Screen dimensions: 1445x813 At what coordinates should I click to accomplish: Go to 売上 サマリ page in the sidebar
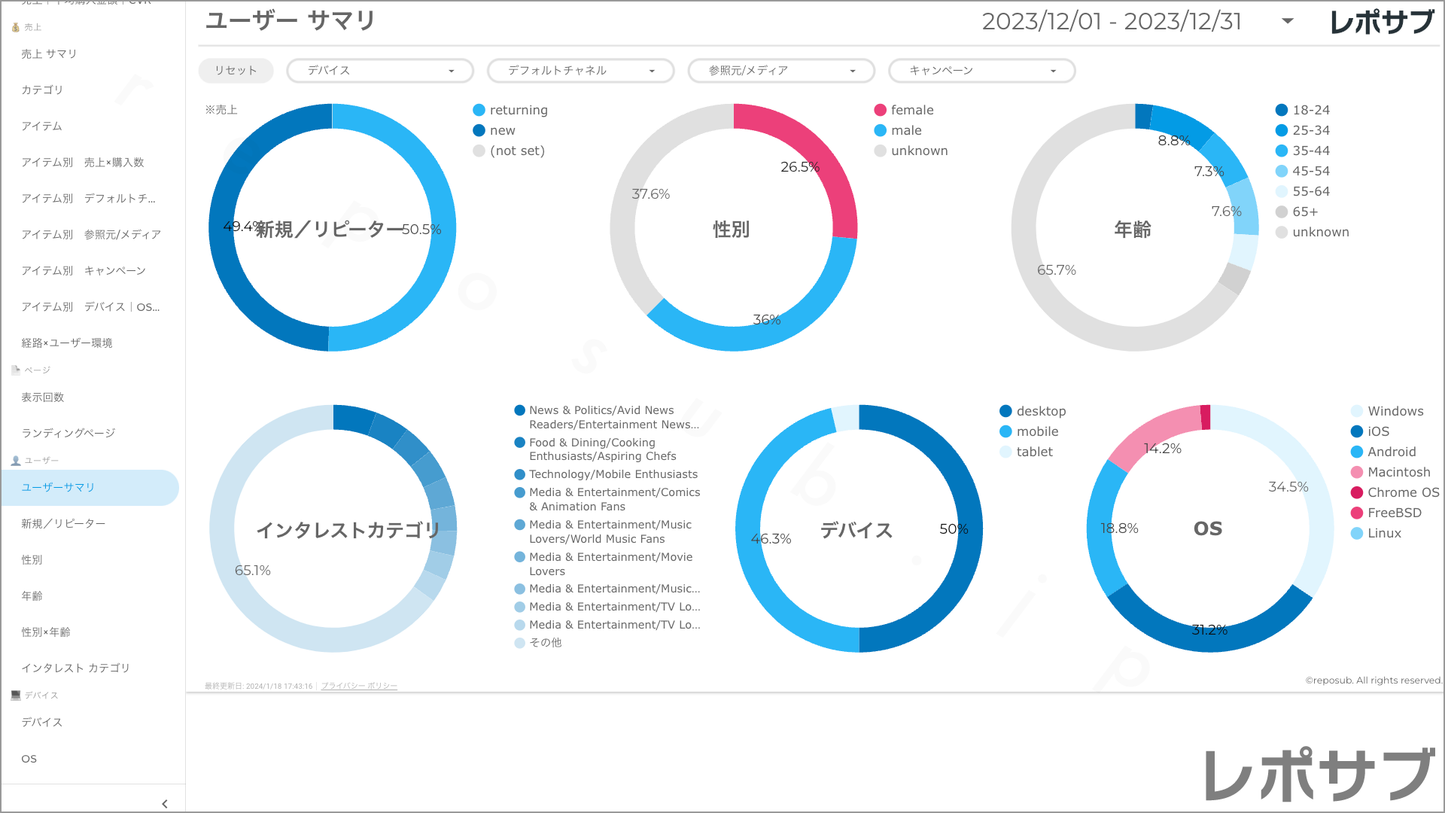click(x=49, y=54)
